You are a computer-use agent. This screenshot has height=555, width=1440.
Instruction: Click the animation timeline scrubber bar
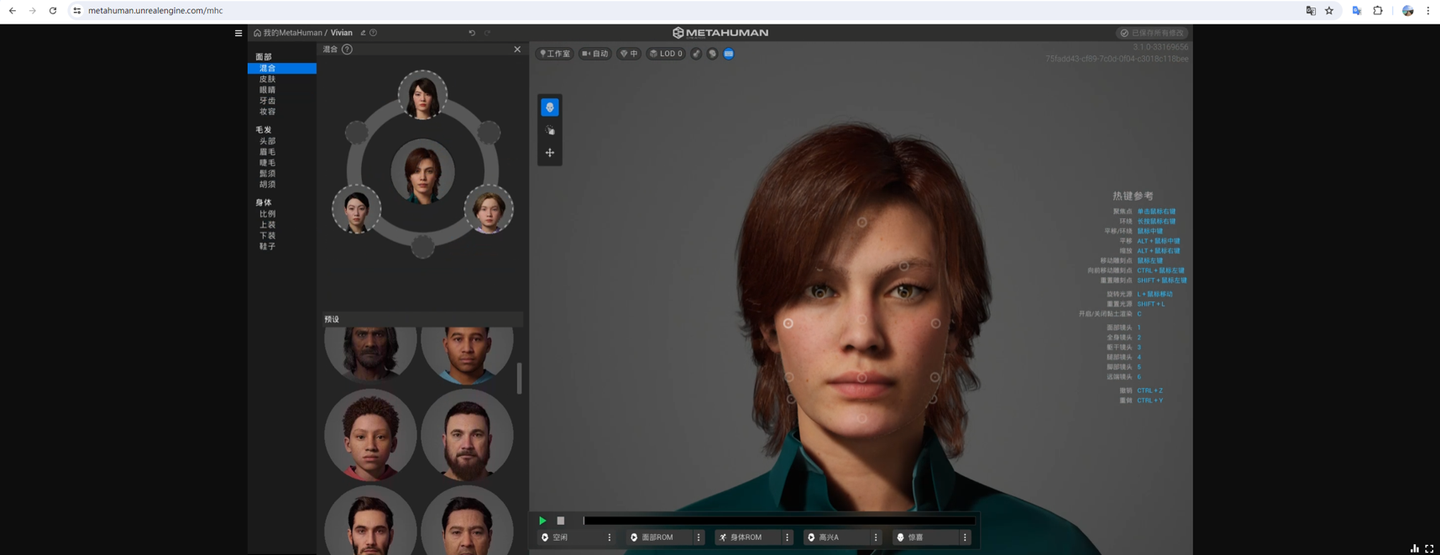coord(778,520)
